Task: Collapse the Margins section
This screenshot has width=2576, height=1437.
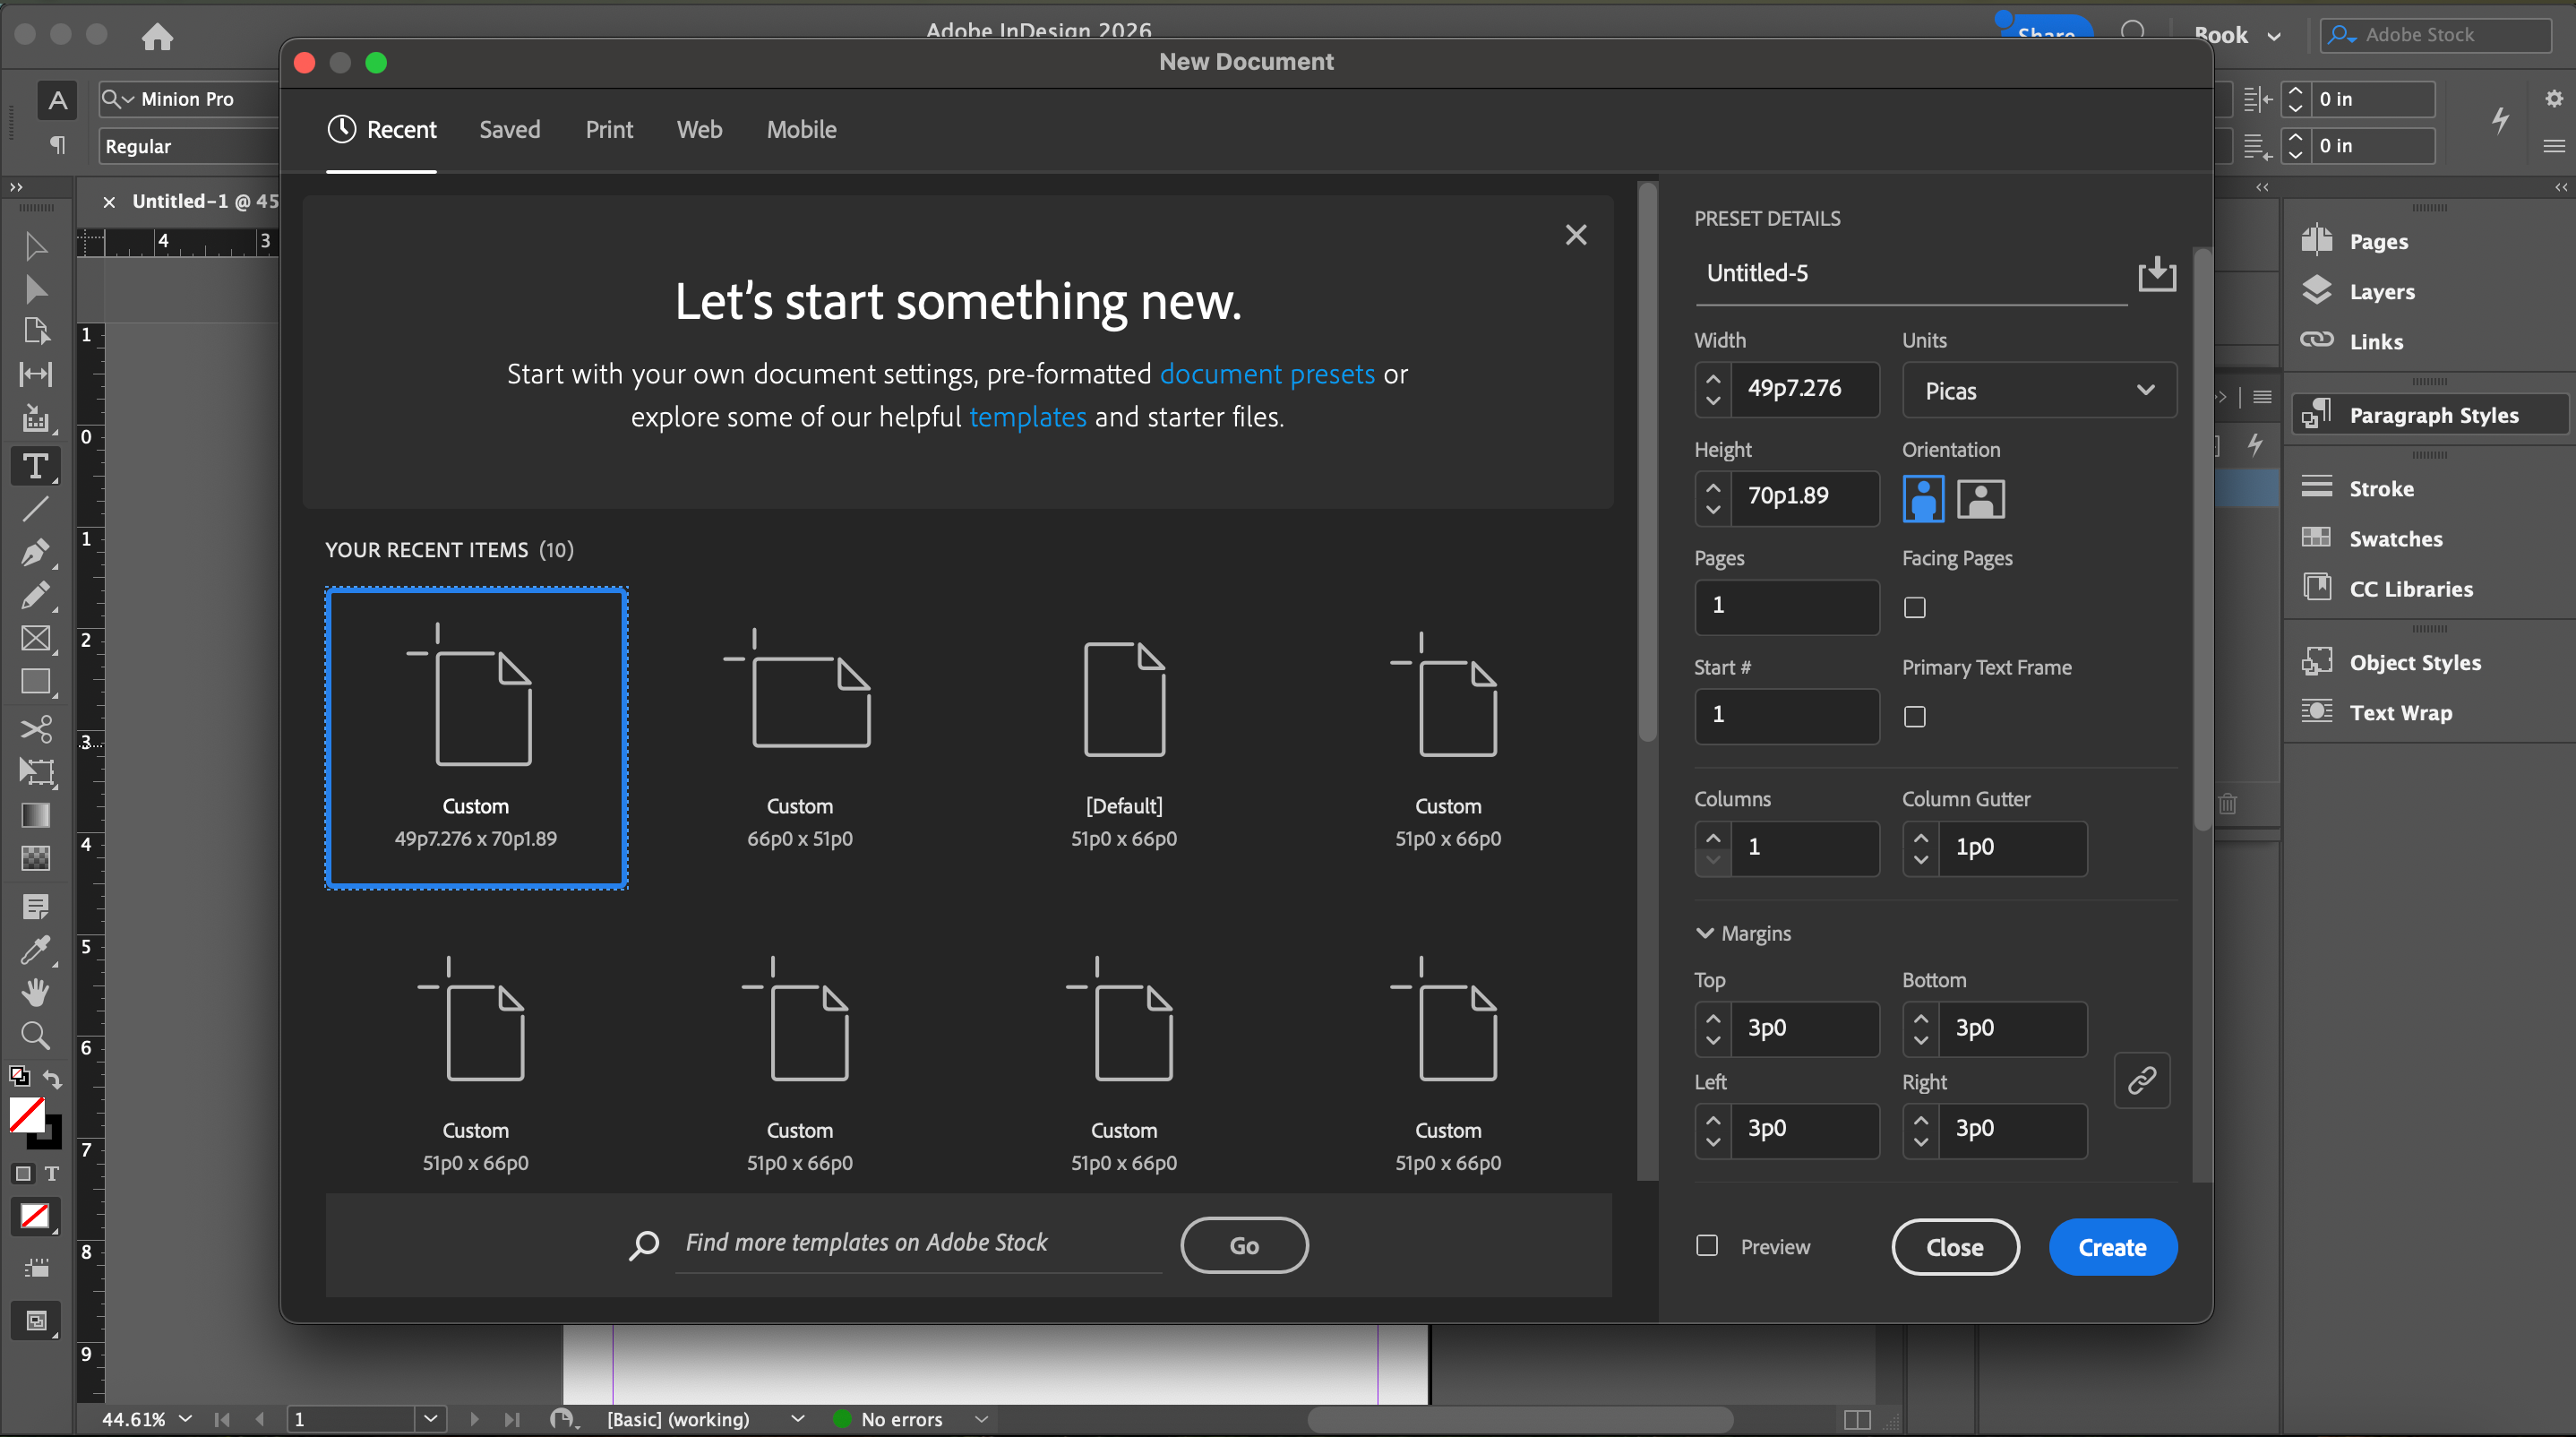Action: pyautogui.click(x=1705, y=933)
